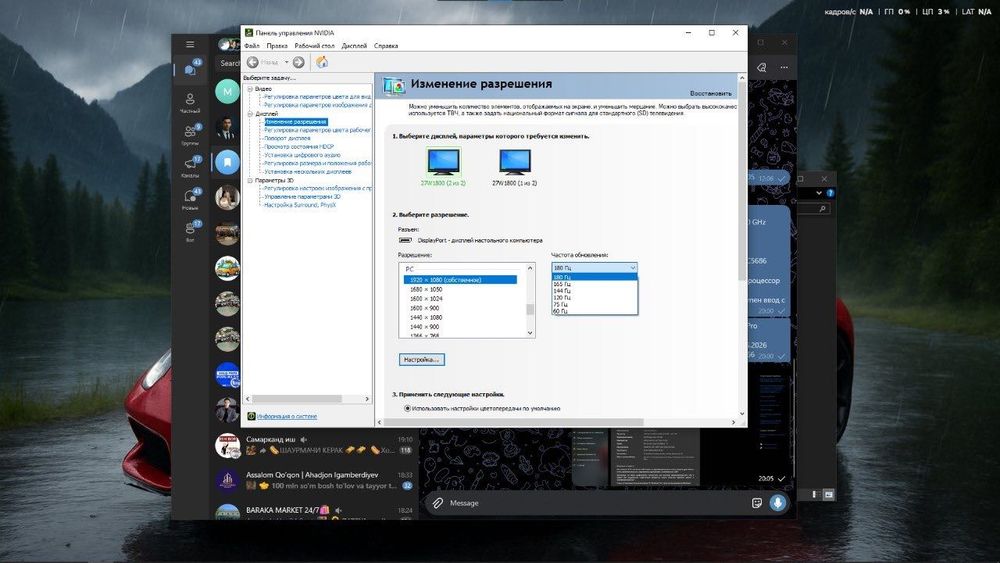Click the NVIDIA back navigation arrow
Screen dimensions: 1000x563
pos(253,62)
